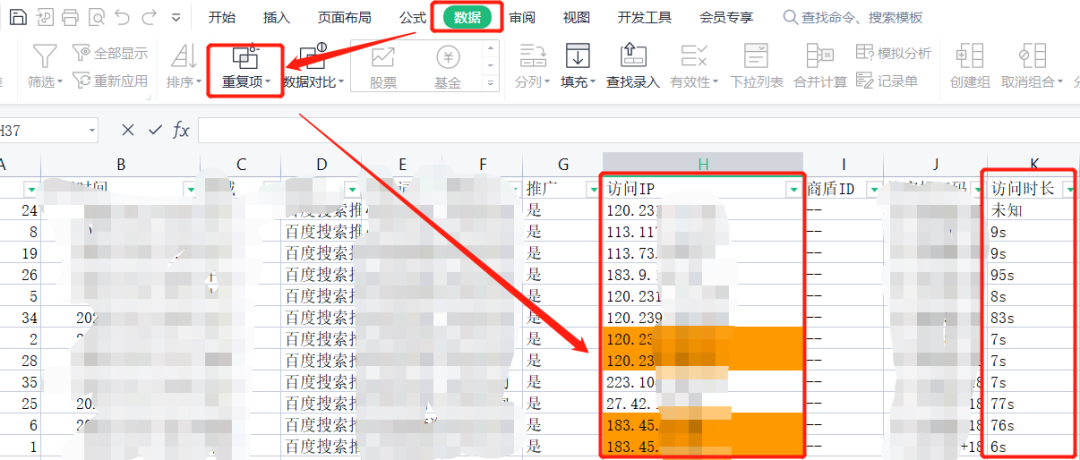
Task: Click the 查找录入 icon
Action: 632,56
